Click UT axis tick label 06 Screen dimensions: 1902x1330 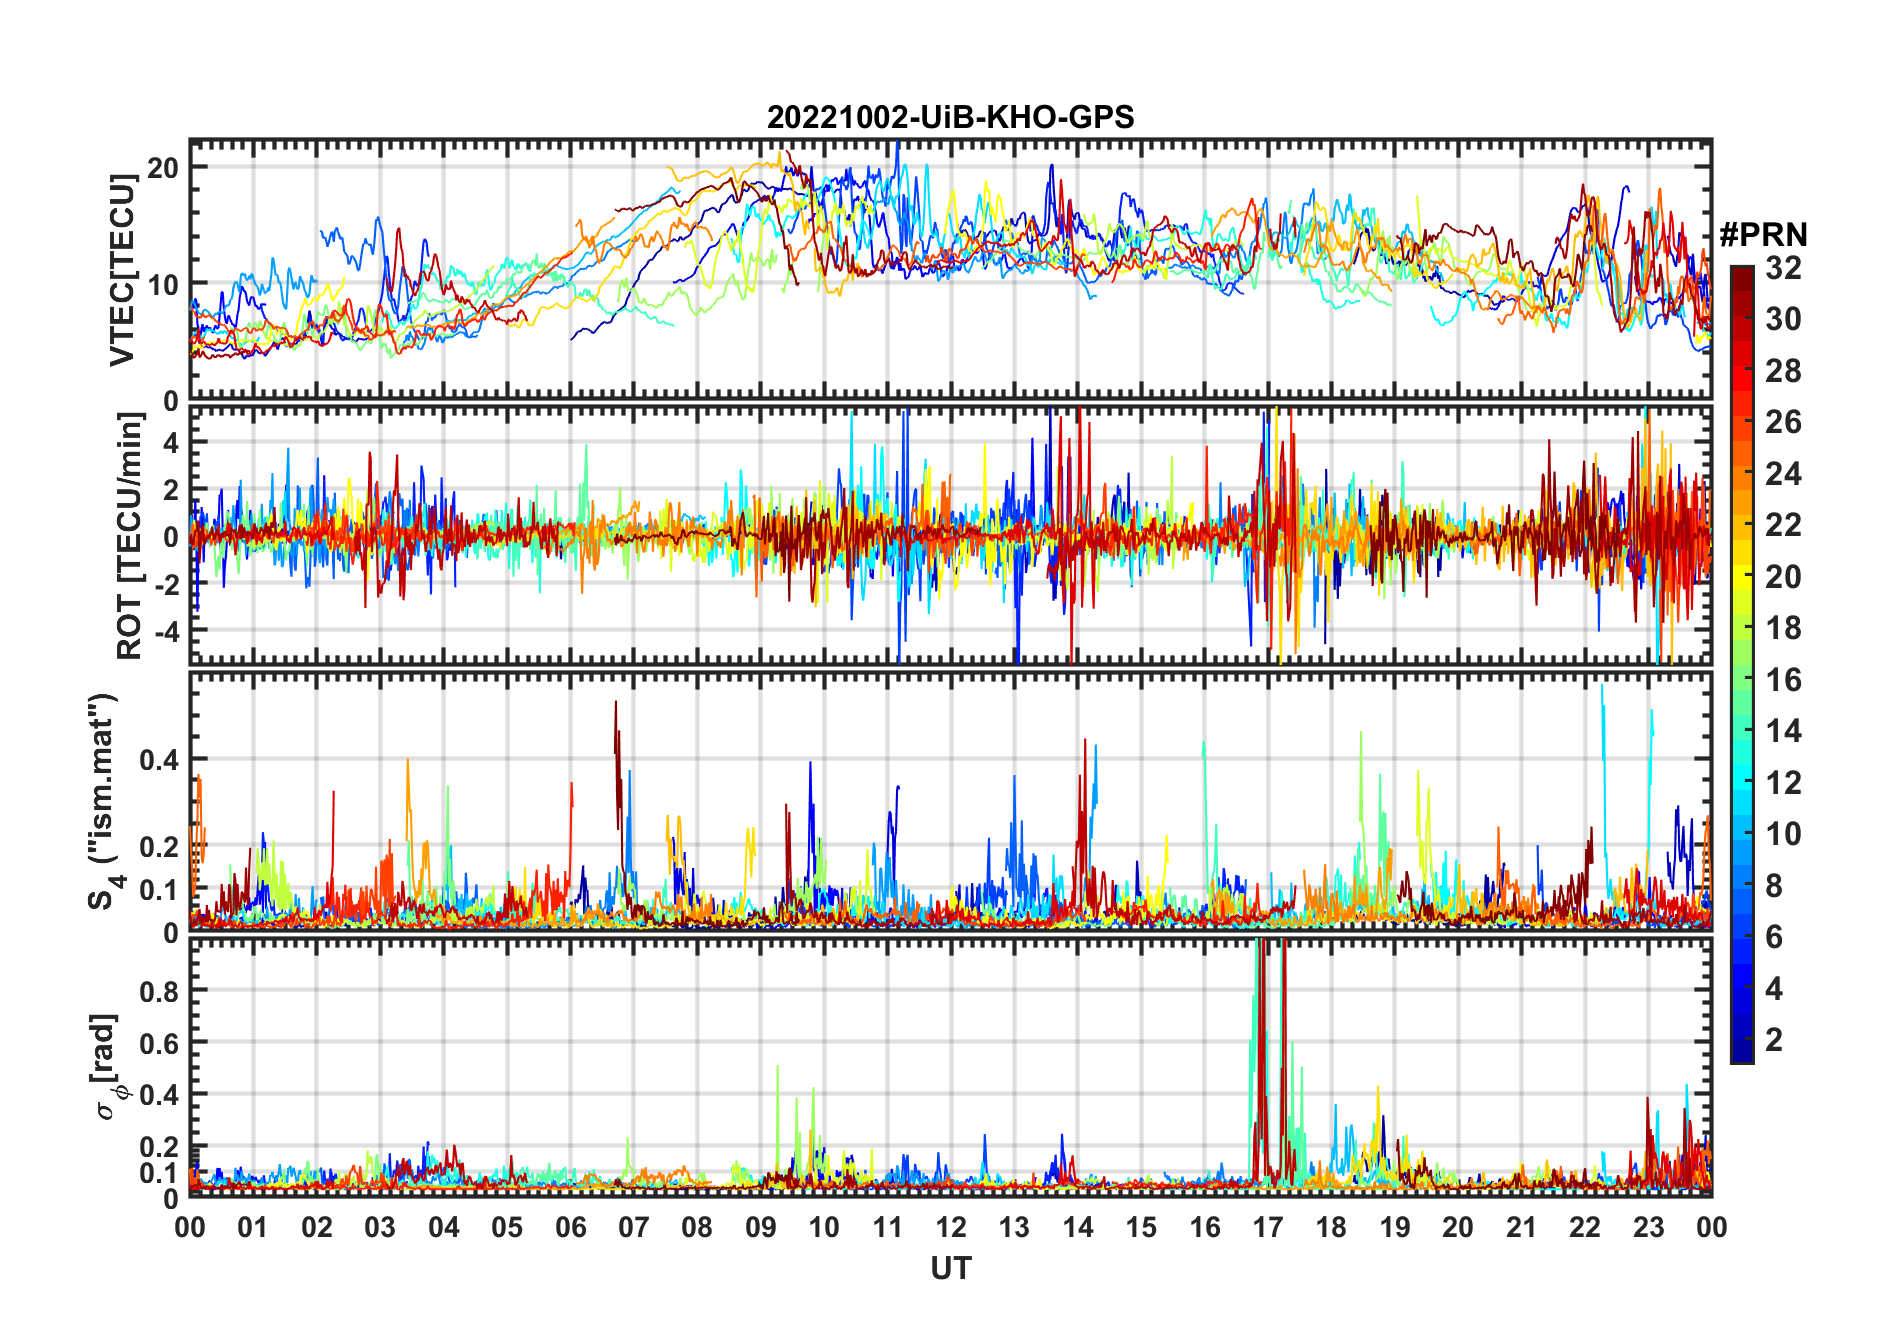[x=571, y=1227]
